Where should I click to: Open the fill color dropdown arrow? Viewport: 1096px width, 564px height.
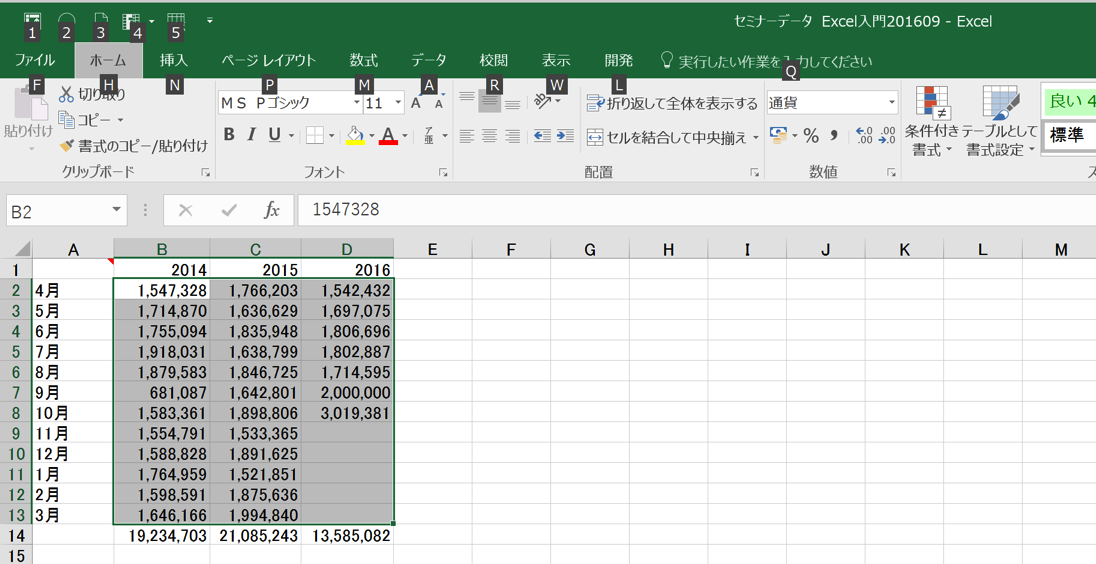click(372, 136)
